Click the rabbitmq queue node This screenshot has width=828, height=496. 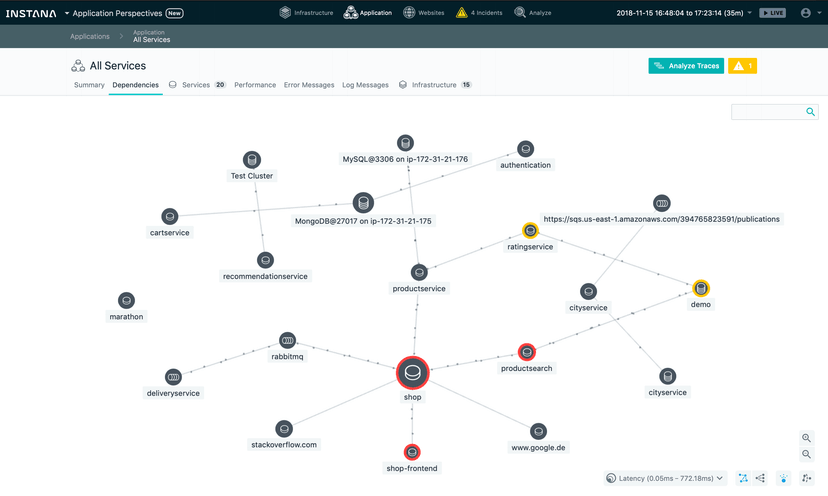pos(287,341)
